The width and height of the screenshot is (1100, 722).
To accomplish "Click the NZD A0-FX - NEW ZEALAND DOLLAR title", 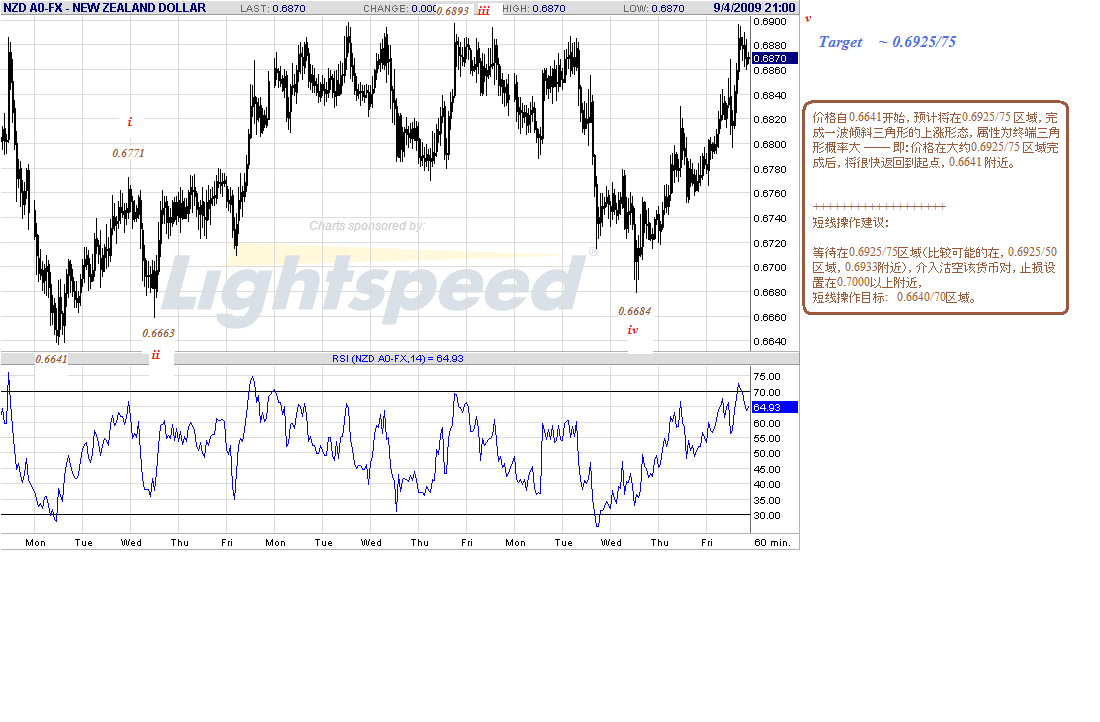I will click(x=105, y=8).
